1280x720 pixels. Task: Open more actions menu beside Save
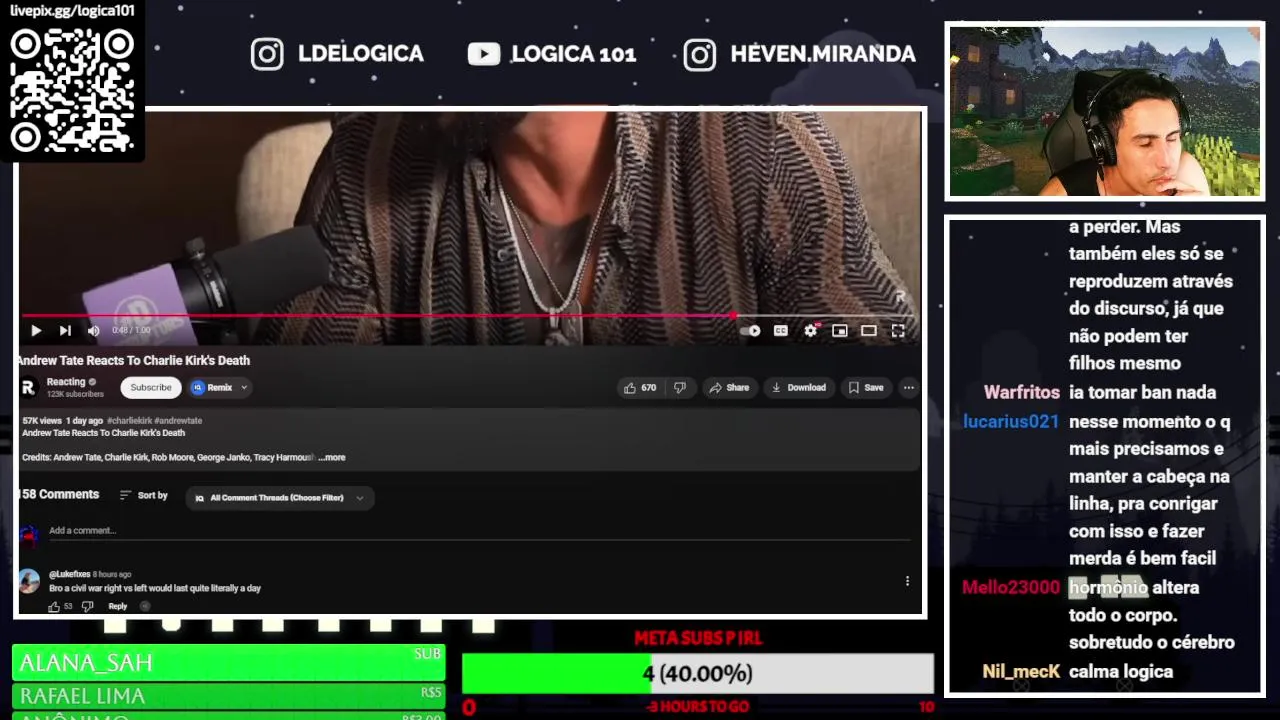click(x=908, y=388)
